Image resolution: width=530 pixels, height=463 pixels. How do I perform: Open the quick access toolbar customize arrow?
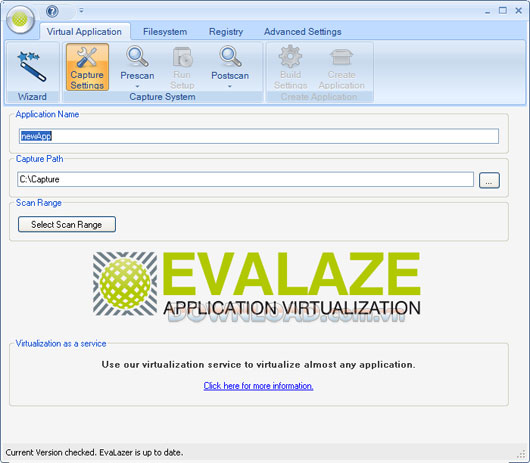pyautogui.click(x=81, y=11)
